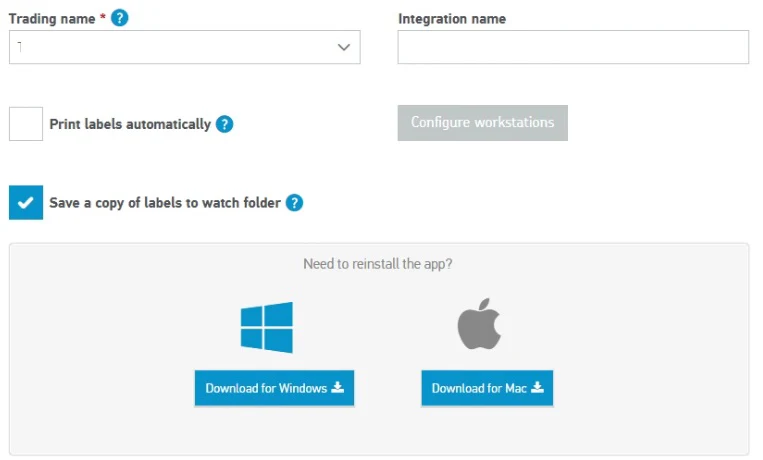
Task: Click the download arrow on the Mac button
Action: [538, 388]
